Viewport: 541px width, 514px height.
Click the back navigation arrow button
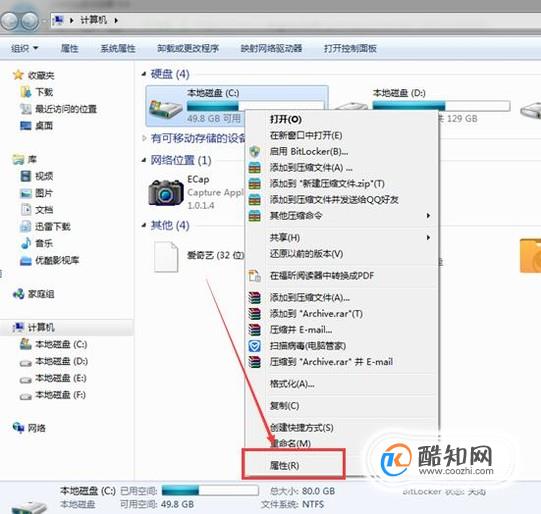point(9,21)
